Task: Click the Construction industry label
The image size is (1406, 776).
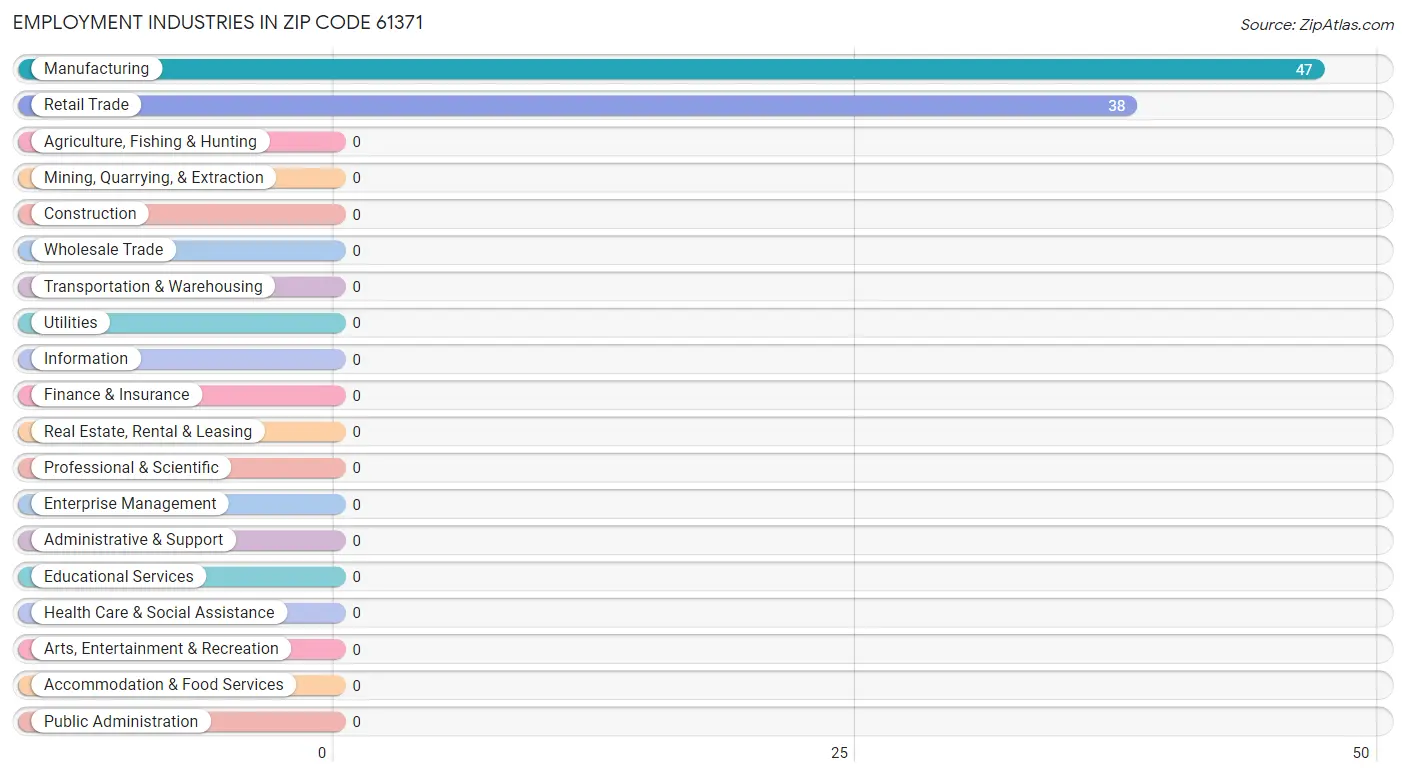Action: pos(90,214)
